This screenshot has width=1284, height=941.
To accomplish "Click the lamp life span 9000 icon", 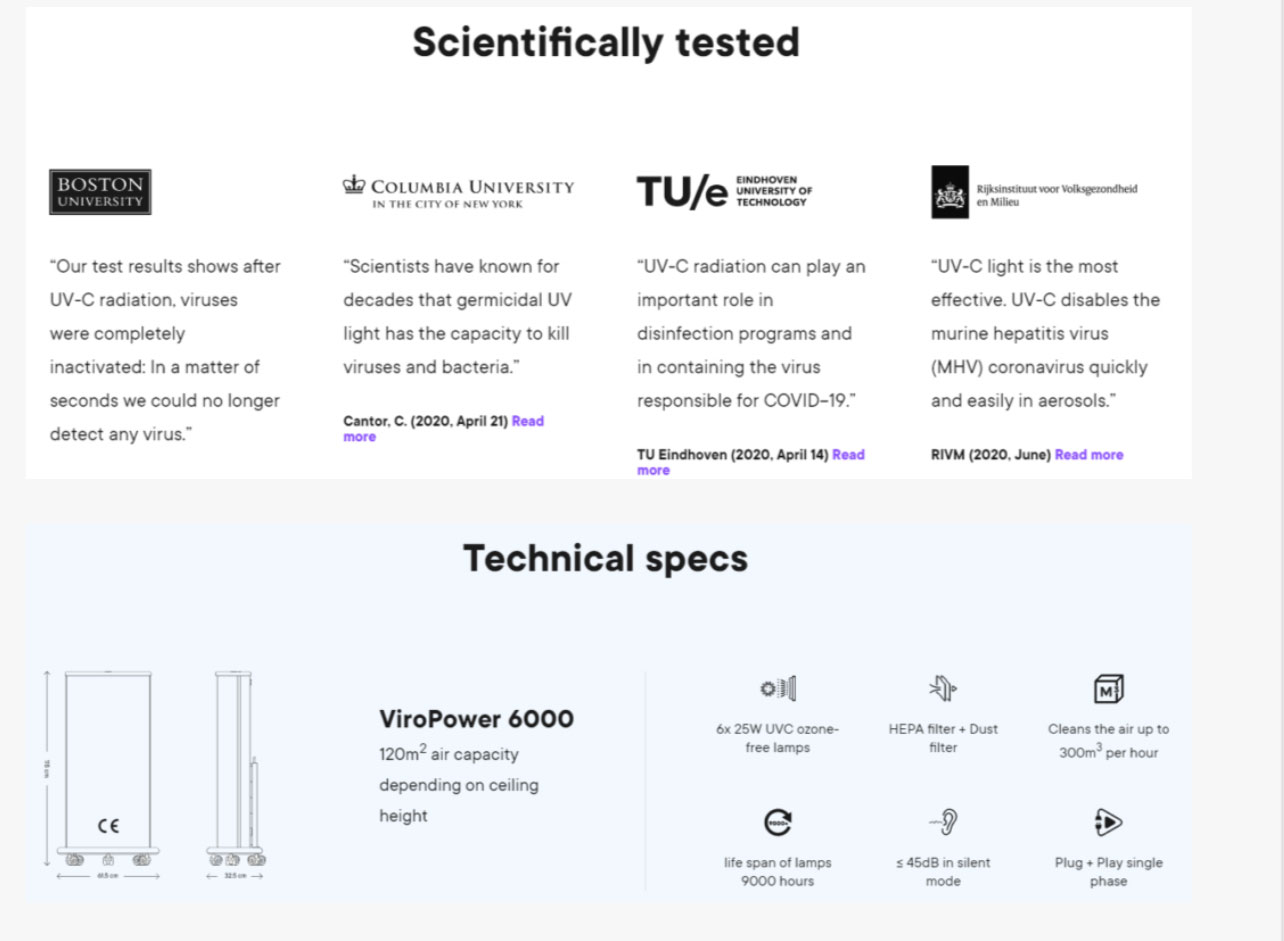I will [x=777, y=822].
